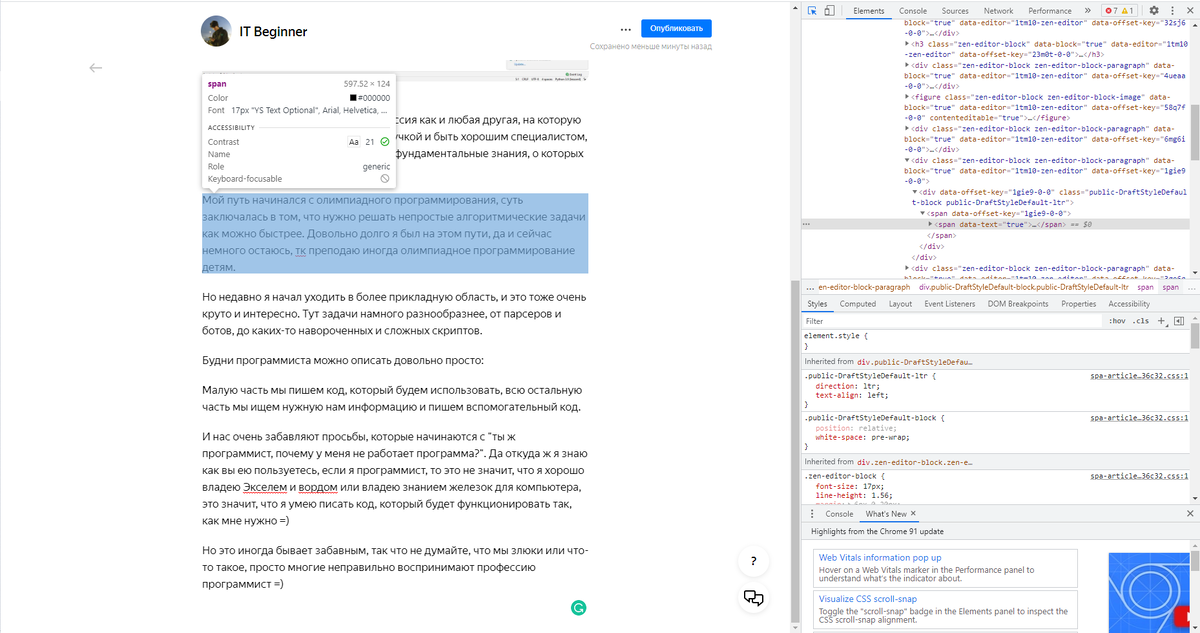Click the text 'Сохранено меньше минуты назад'
The width and height of the screenshot is (1200, 633).
click(650, 46)
